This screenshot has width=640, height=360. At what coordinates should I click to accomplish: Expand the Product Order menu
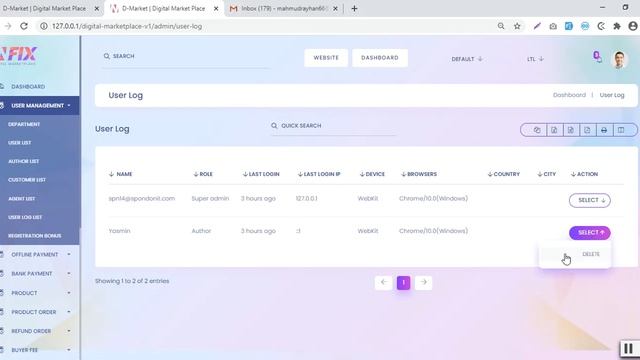[40, 312]
